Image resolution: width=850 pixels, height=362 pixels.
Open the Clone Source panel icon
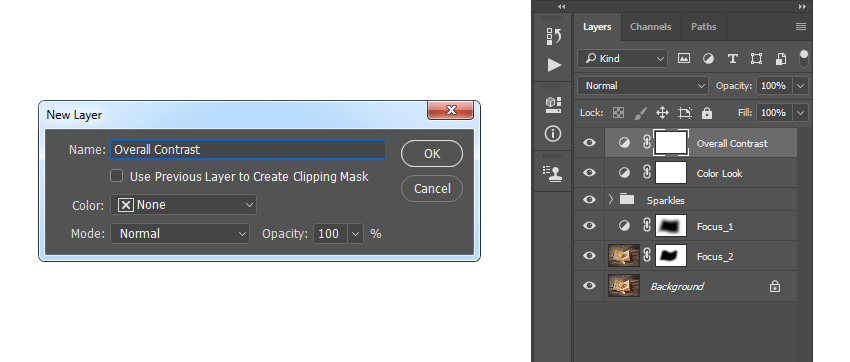coord(553,173)
